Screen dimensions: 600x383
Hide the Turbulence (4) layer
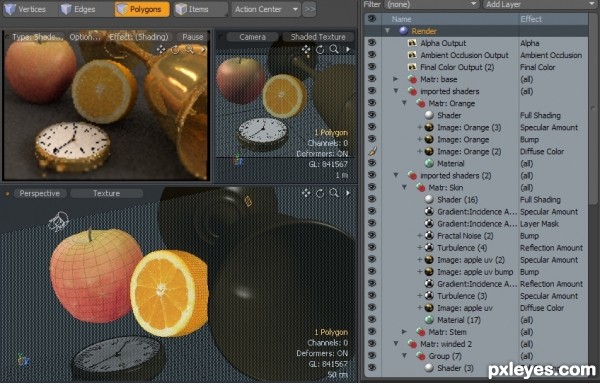pyautogui.click(x=372, y=247)
